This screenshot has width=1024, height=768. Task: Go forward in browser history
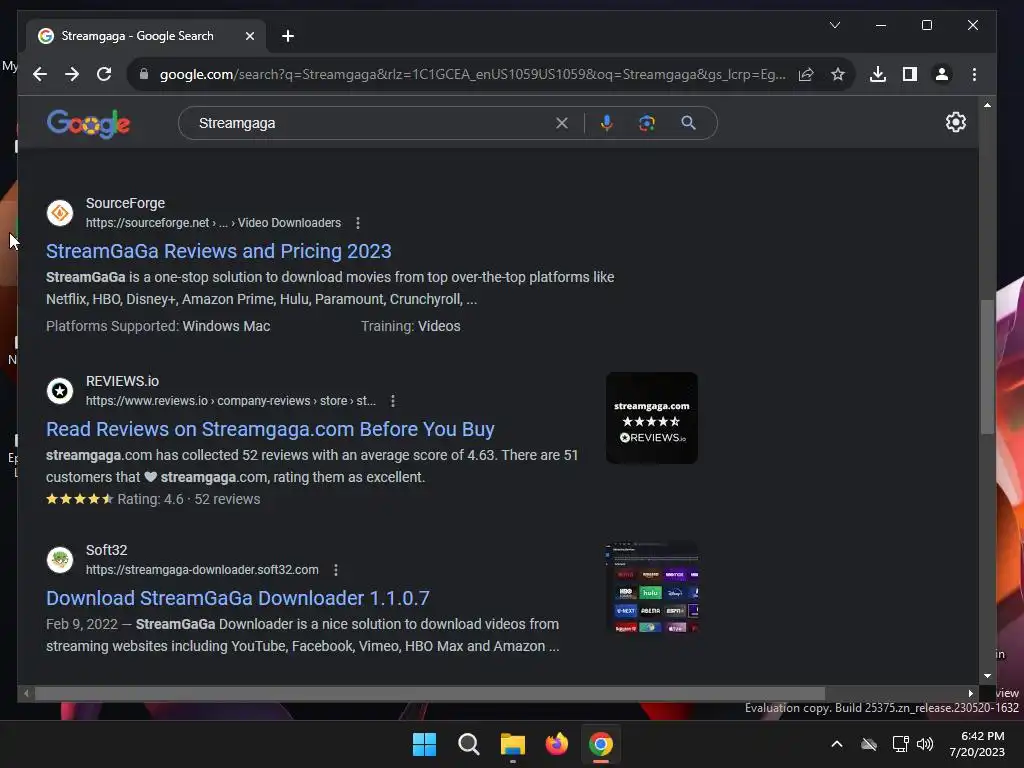(72, 74)
